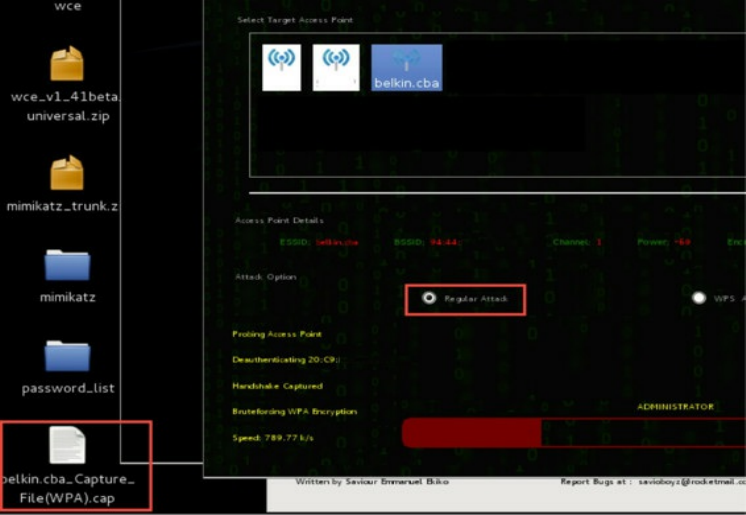The width and height of the screenshot is (746, 515).
Task: Open the wce_v1_41beta universal.zip archive icon
Action: pyautogui.click(x=67, y=64)
